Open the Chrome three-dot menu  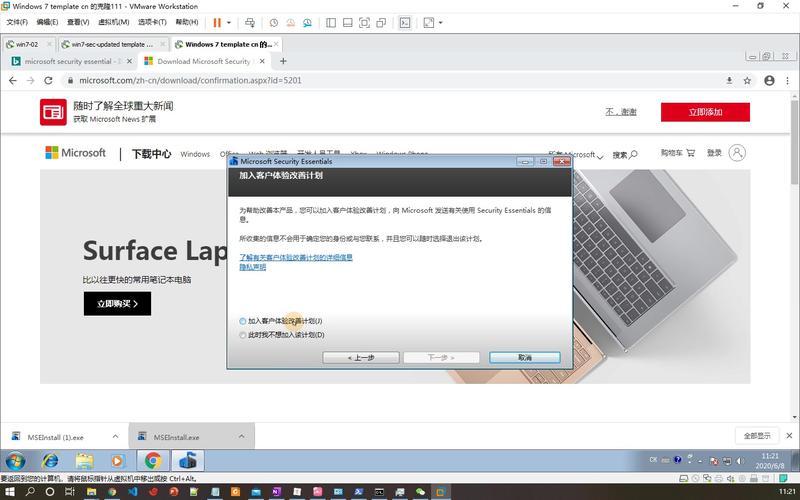788,81
